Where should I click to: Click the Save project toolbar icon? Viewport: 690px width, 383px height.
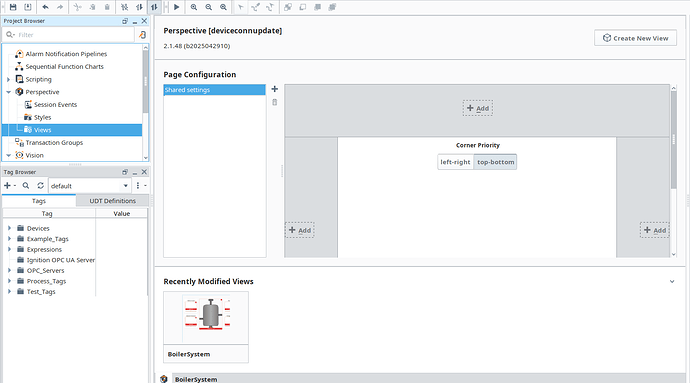(x=13, y=7)
